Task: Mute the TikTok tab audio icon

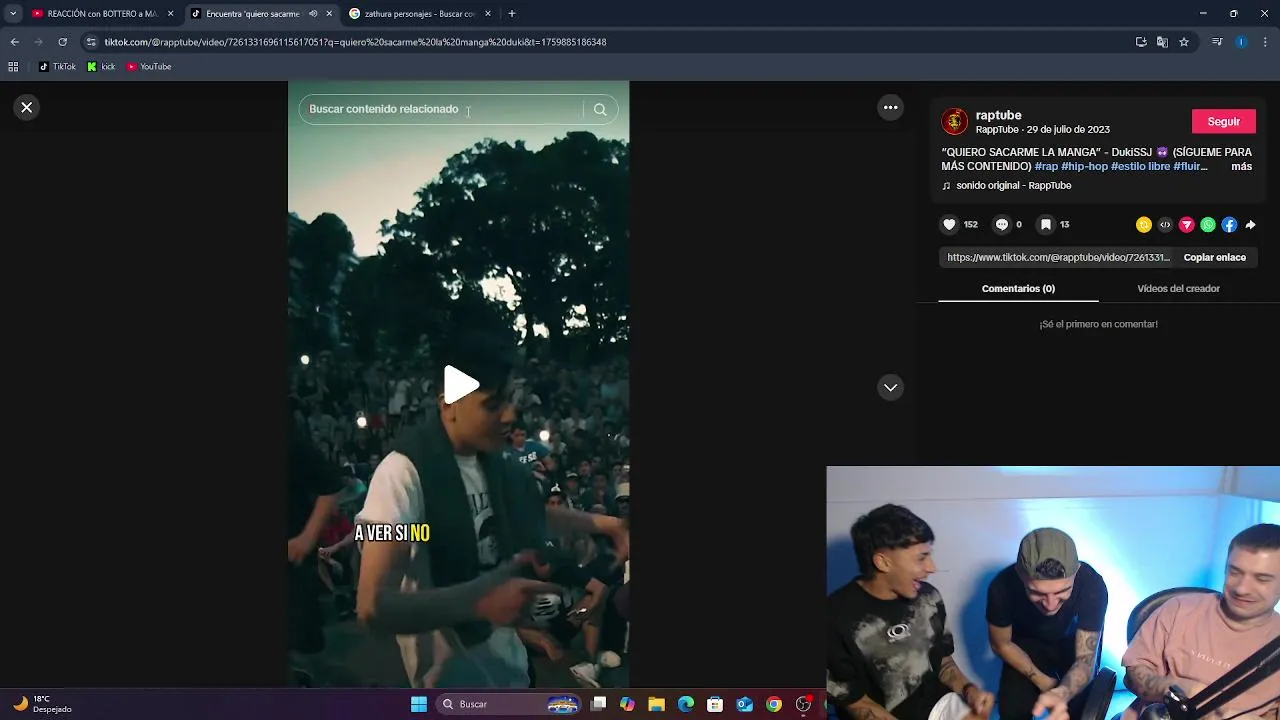Action: pyautogui.click(x=313, y=14)
